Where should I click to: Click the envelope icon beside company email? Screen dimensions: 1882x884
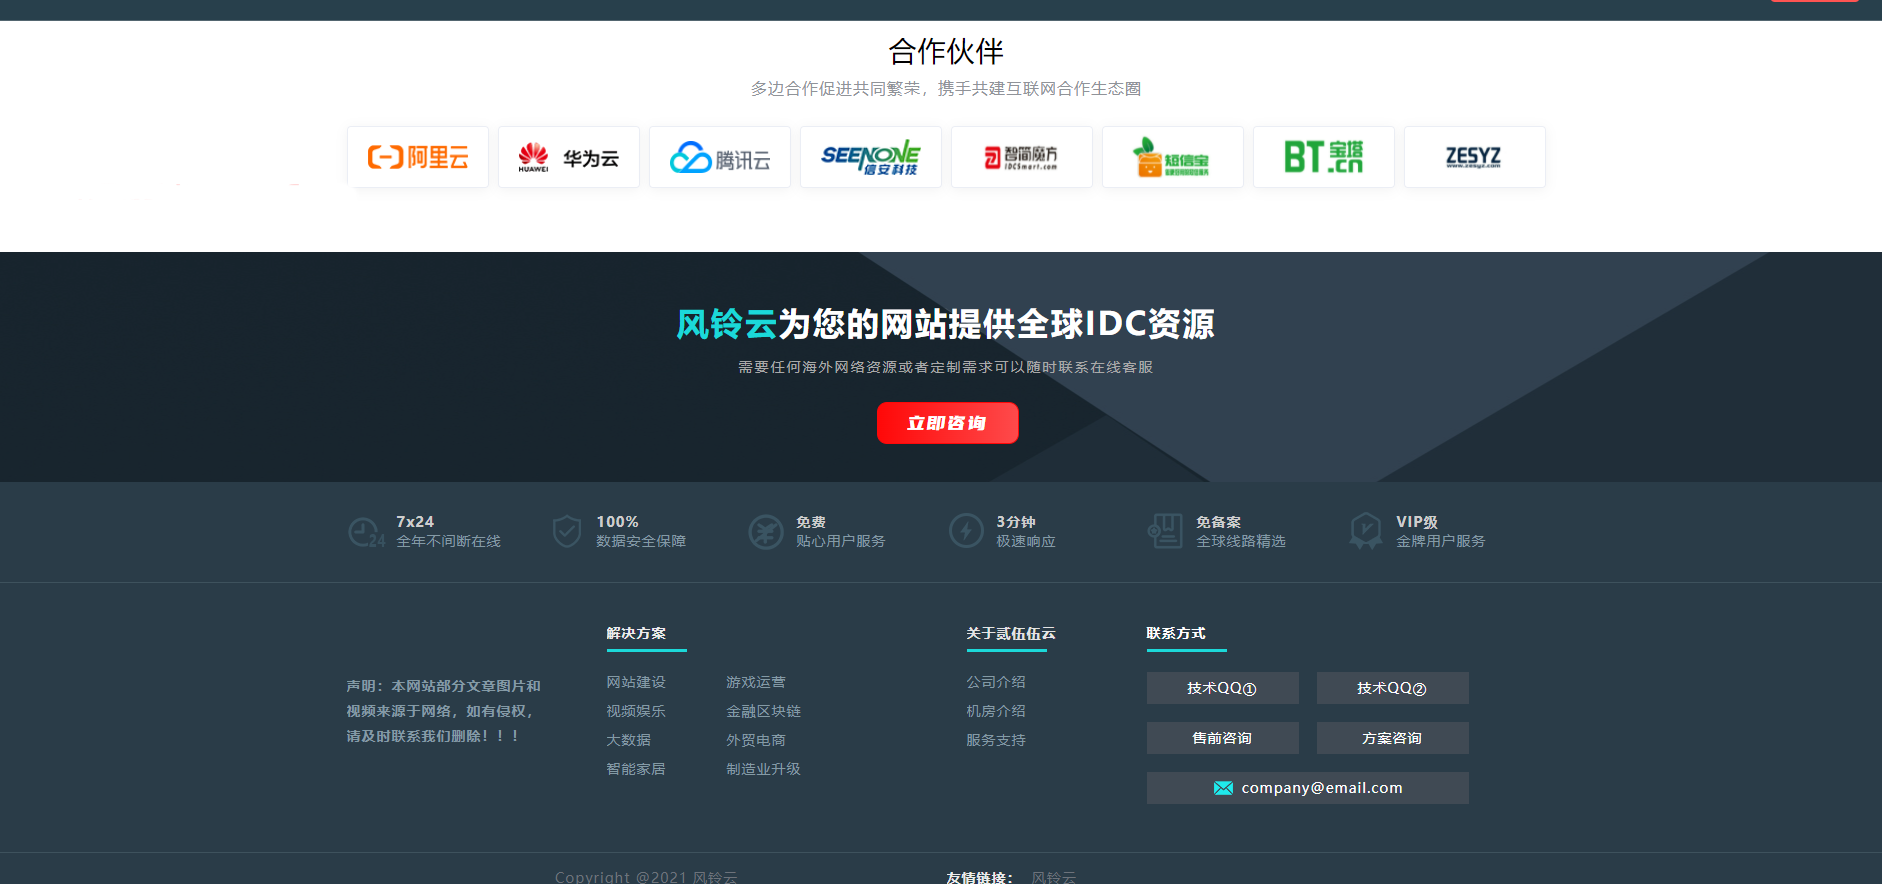point(1223,788)
